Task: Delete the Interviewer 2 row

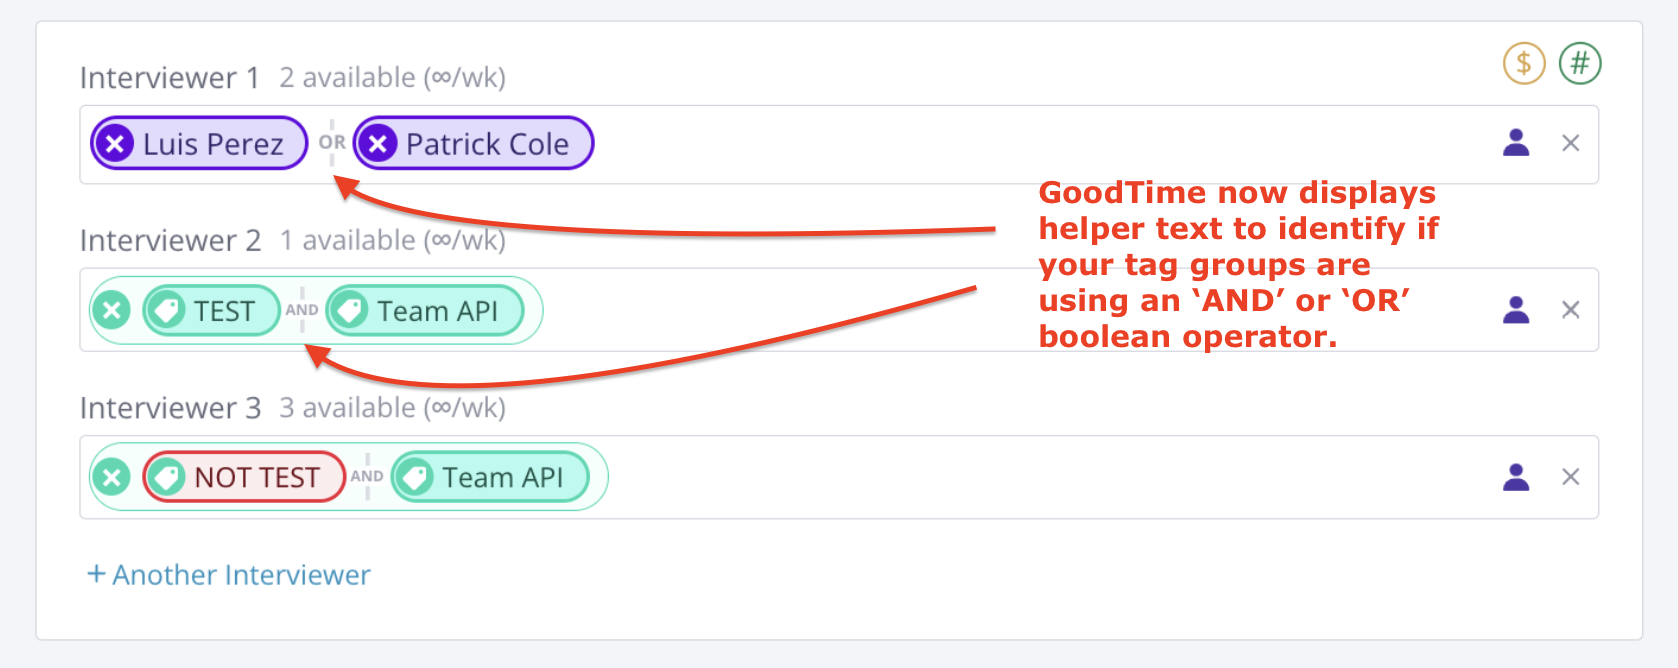Action: point(1570,310)
